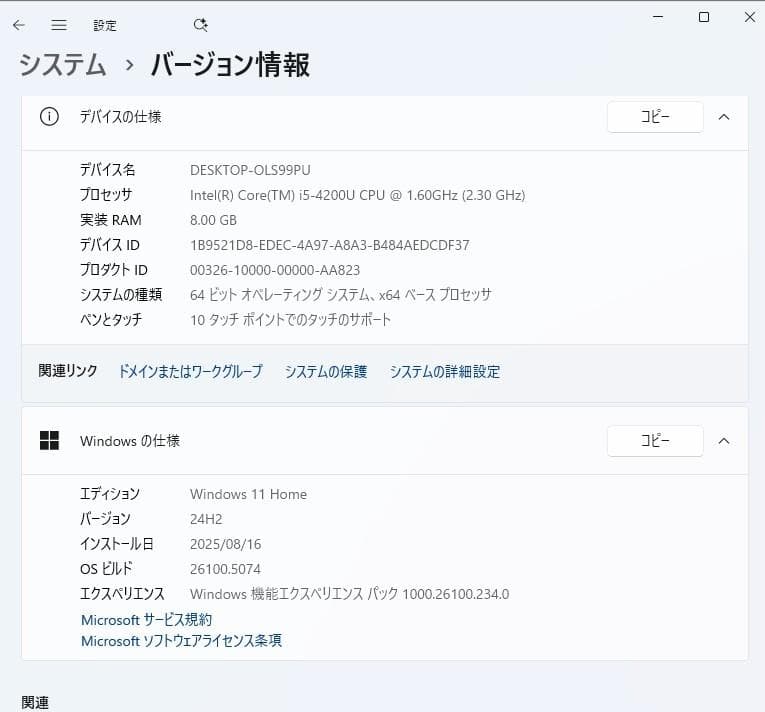Open Microsoft サービス規約 link

[146, 620]
